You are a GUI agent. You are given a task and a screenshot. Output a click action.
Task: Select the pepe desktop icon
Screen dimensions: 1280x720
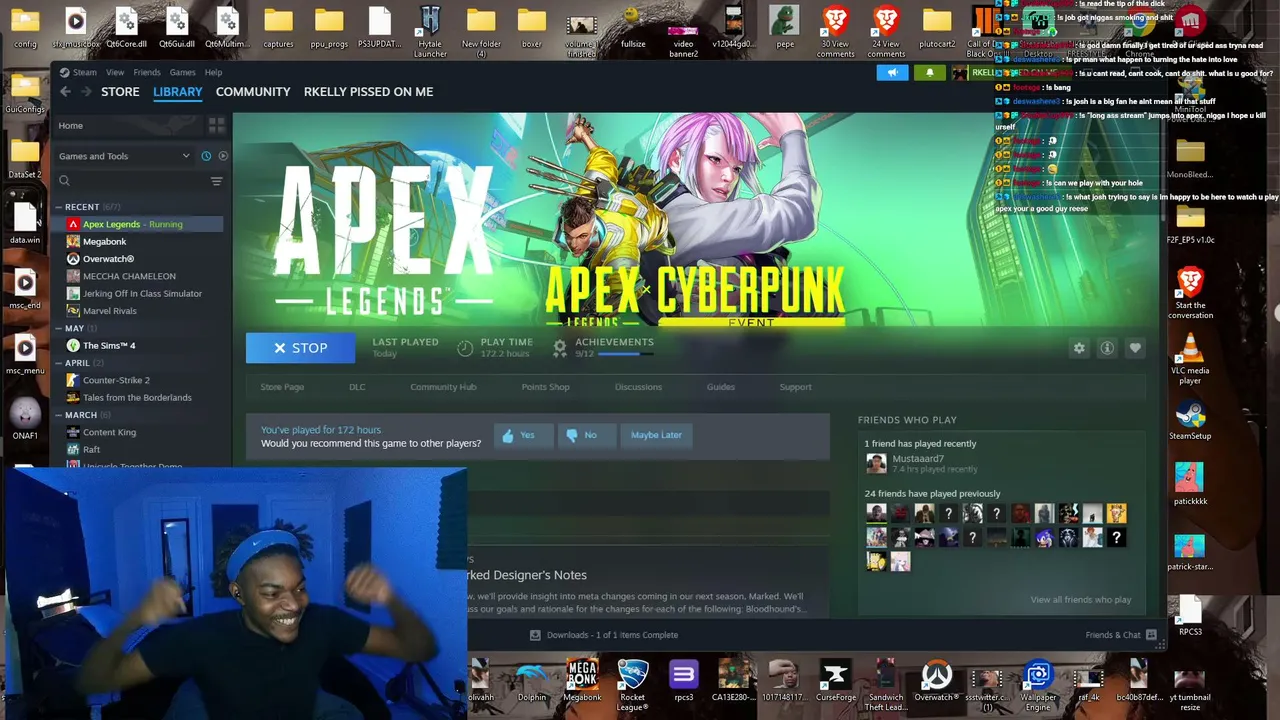[785, 27]
